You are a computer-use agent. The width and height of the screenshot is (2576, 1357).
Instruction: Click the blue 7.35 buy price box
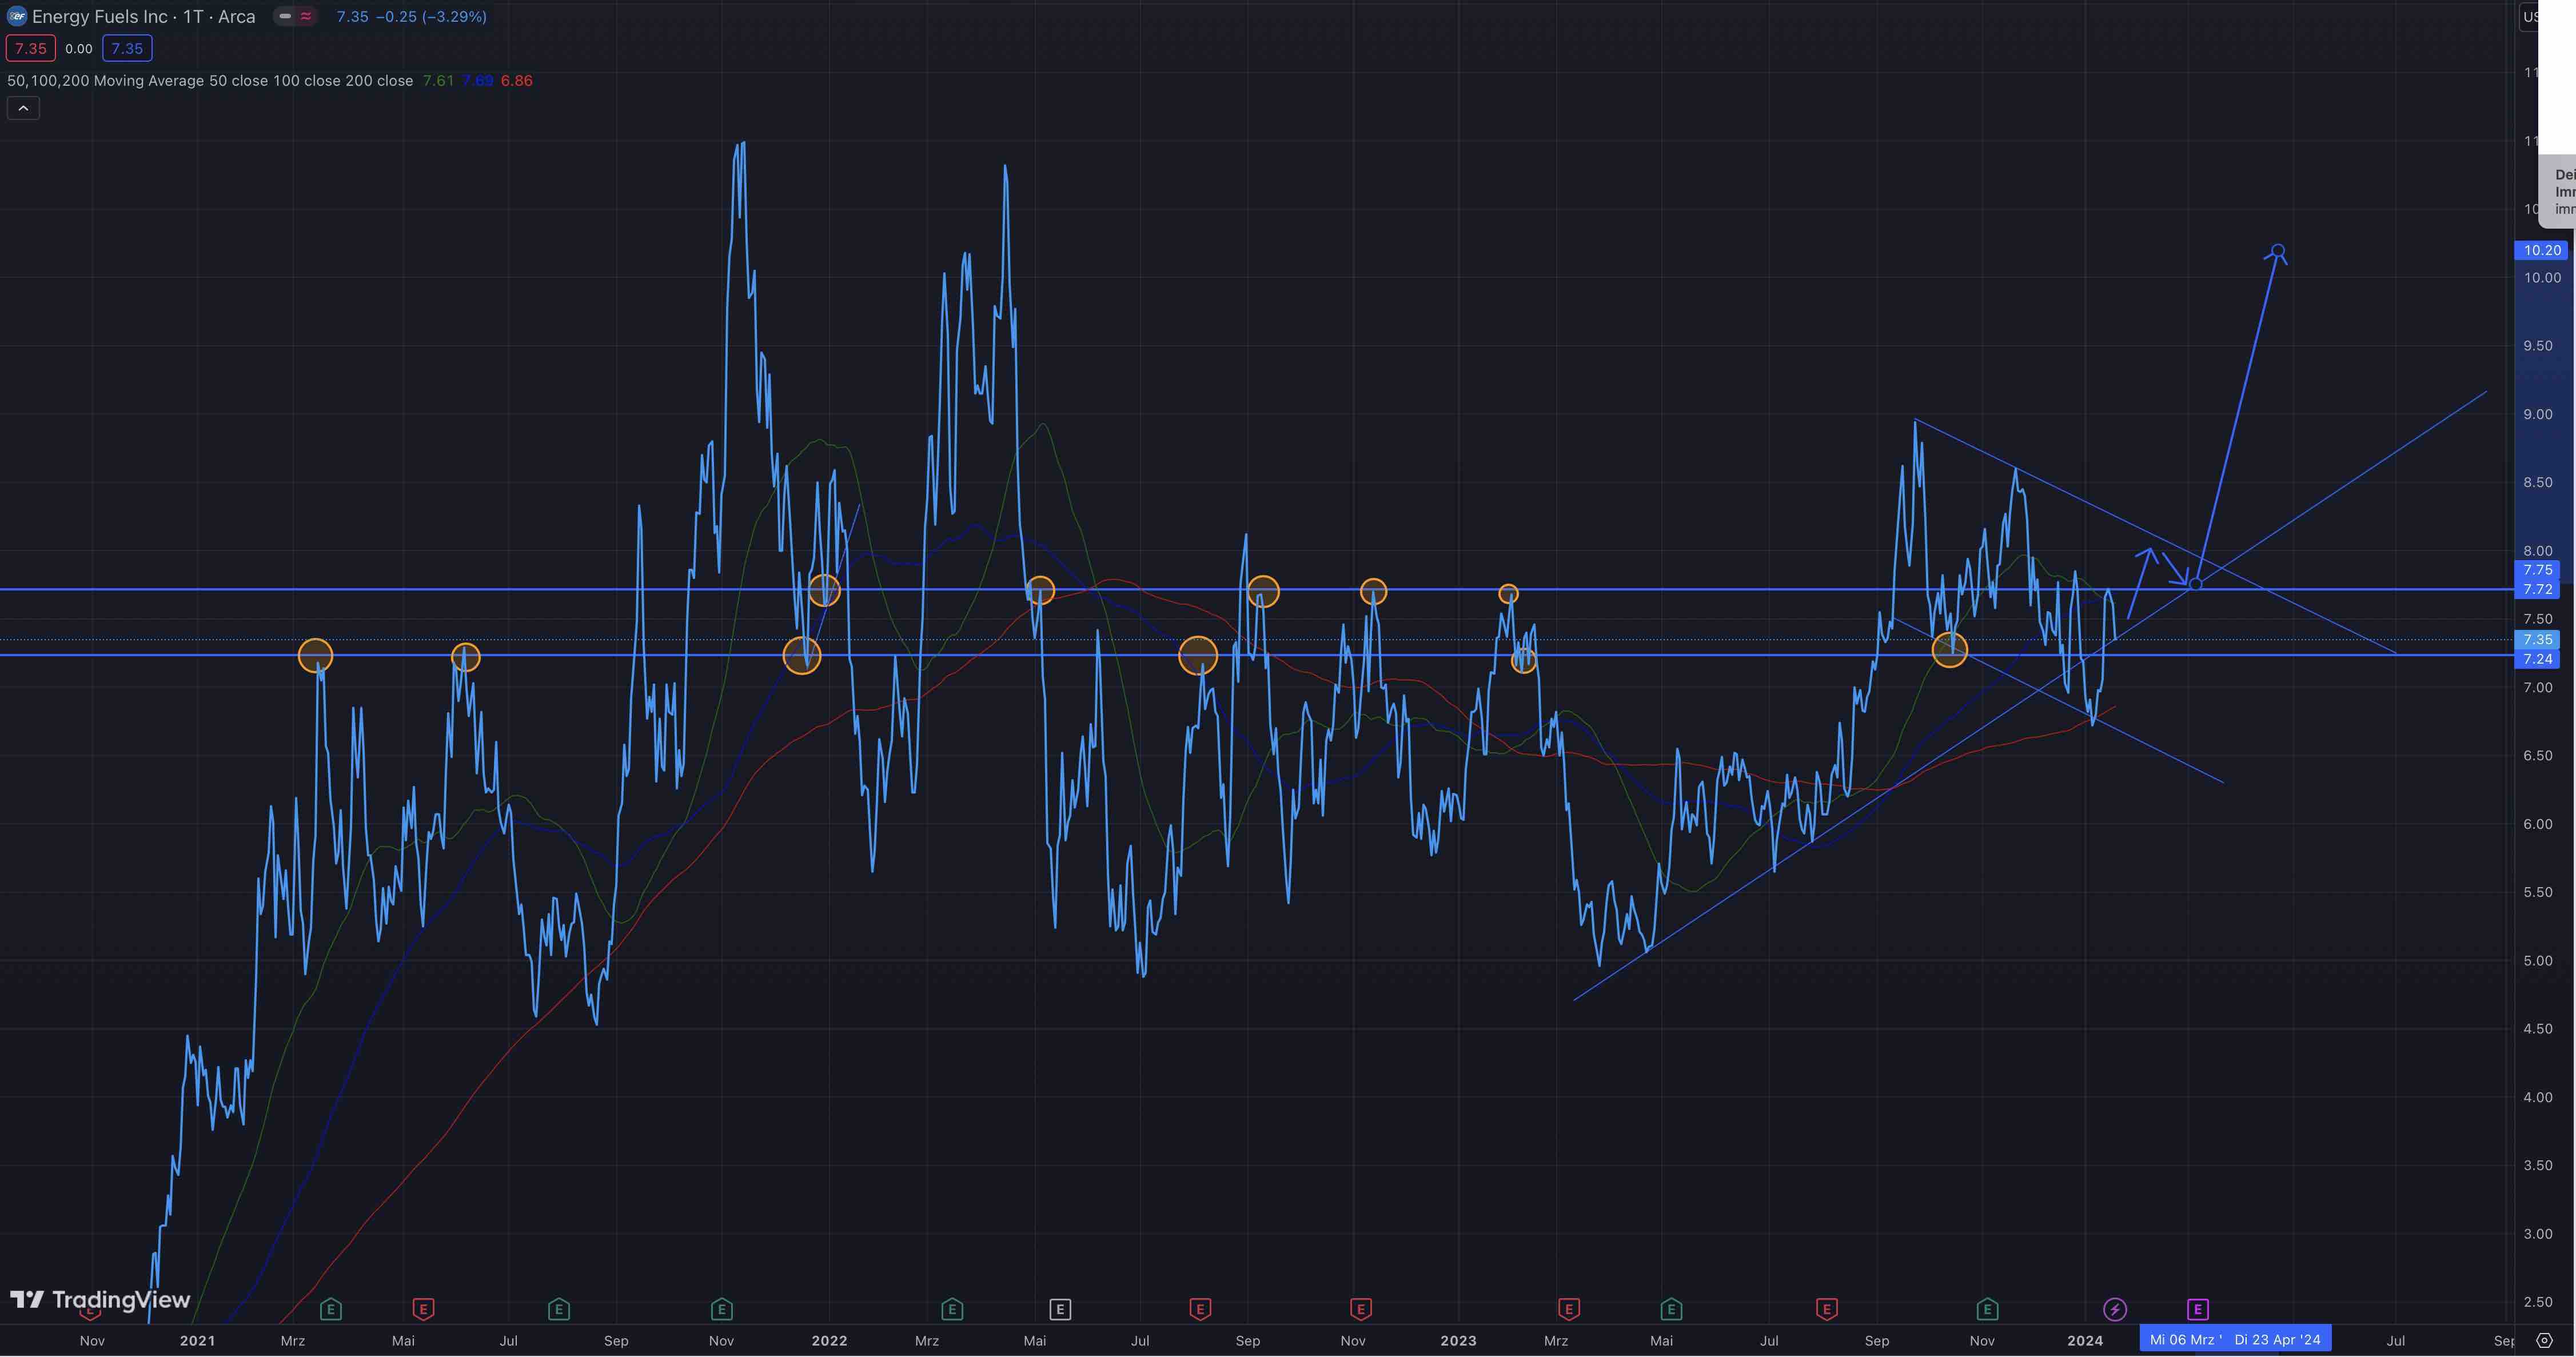tap(127, 48)
